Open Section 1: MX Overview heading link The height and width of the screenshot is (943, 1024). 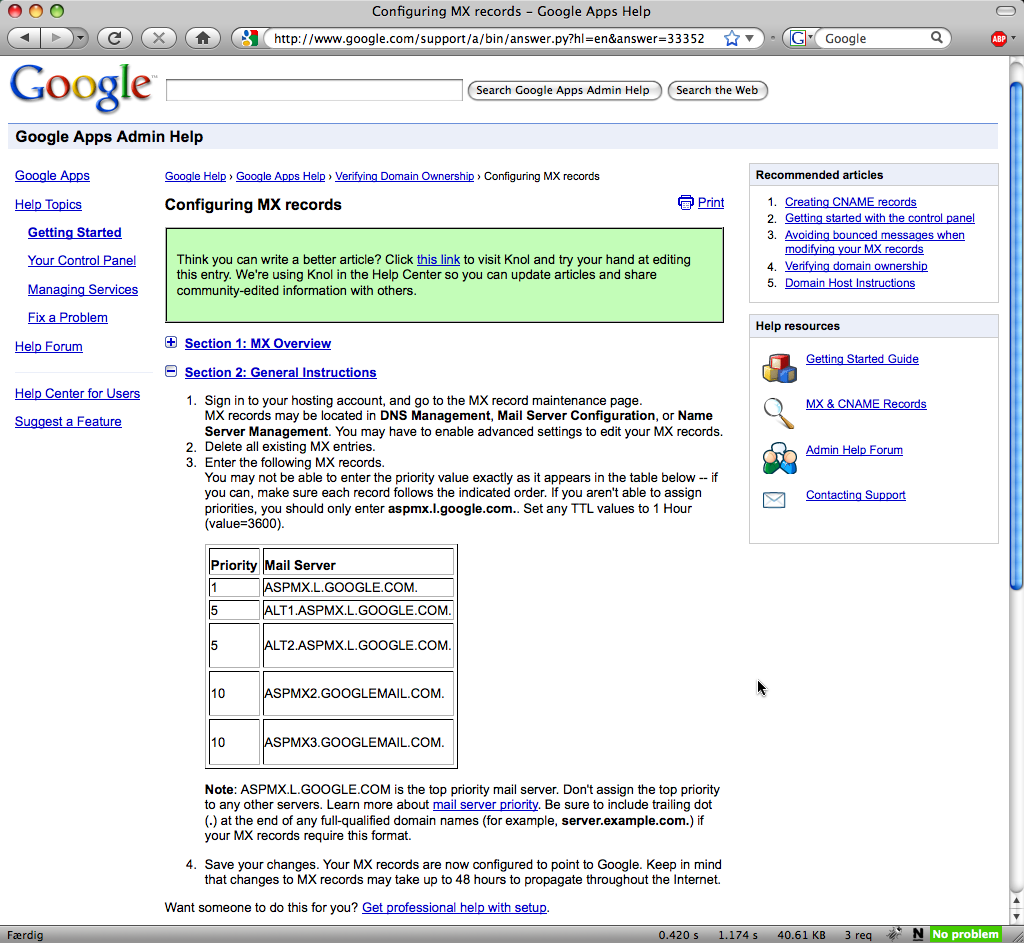point(258,344)
